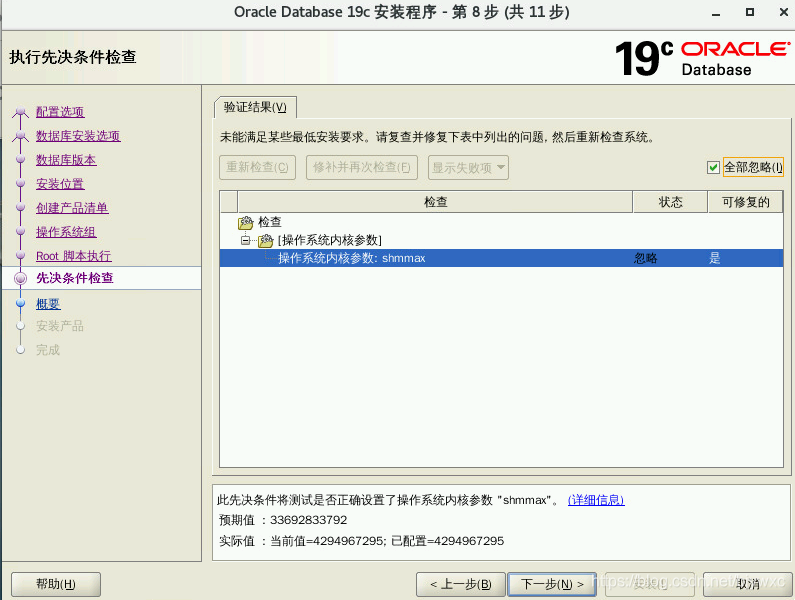The width and height of the screenshot is (795, 600).
Task: Click the 预期值 33692833792 text
Action: coord(283,520)
